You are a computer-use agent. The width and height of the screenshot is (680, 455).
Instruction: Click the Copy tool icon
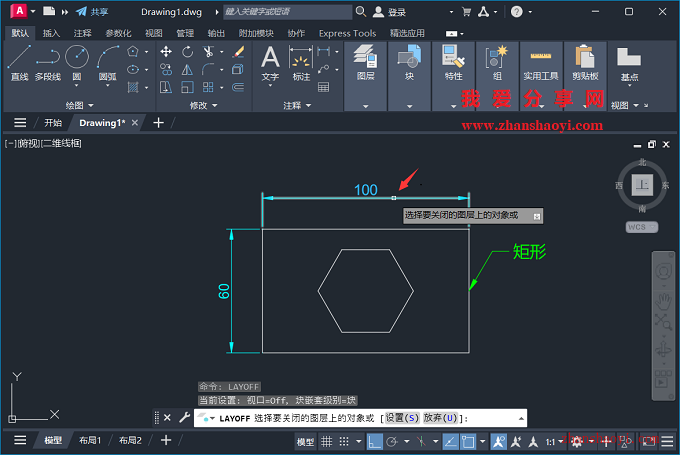click(x=166, y=69)
